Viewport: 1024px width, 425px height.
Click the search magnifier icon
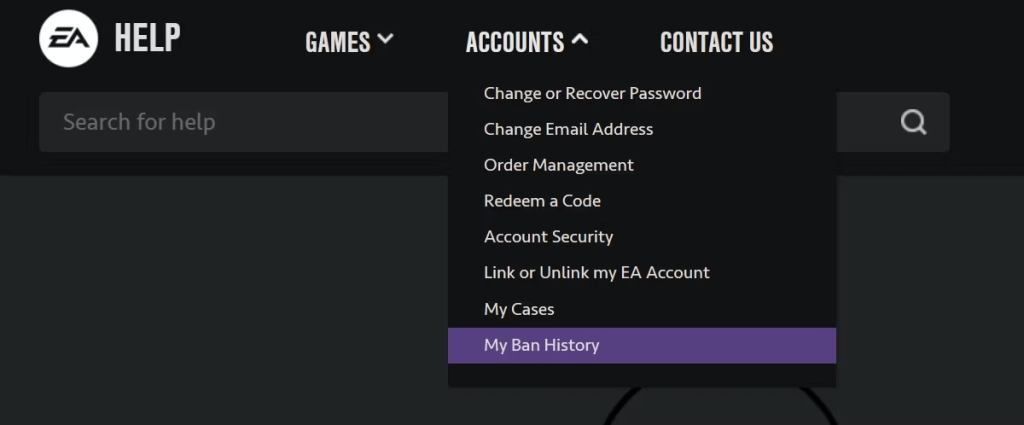click(x=913, y=122)
